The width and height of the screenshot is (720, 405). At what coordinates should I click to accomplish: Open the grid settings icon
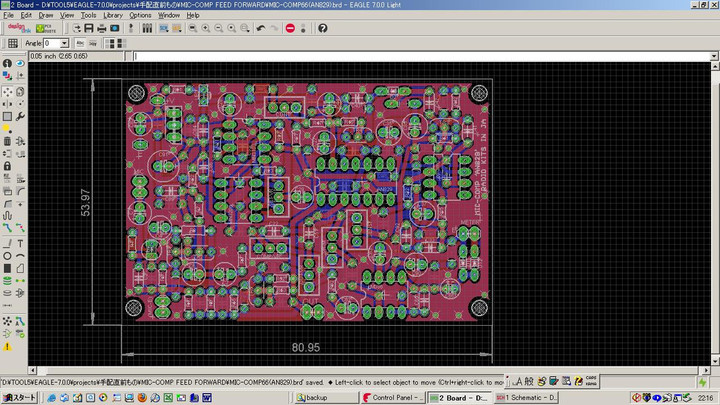pos(13,44)
